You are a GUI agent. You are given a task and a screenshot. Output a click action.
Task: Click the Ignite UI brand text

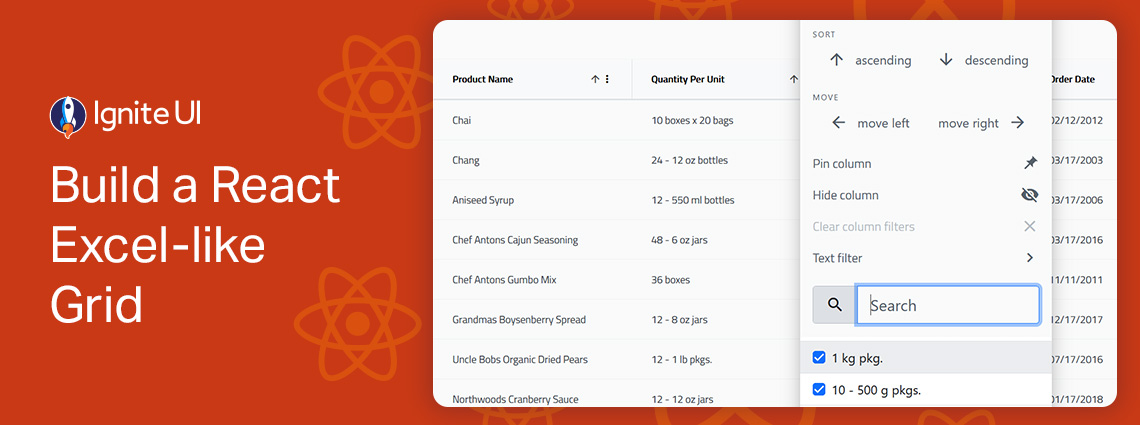point(148,115)
